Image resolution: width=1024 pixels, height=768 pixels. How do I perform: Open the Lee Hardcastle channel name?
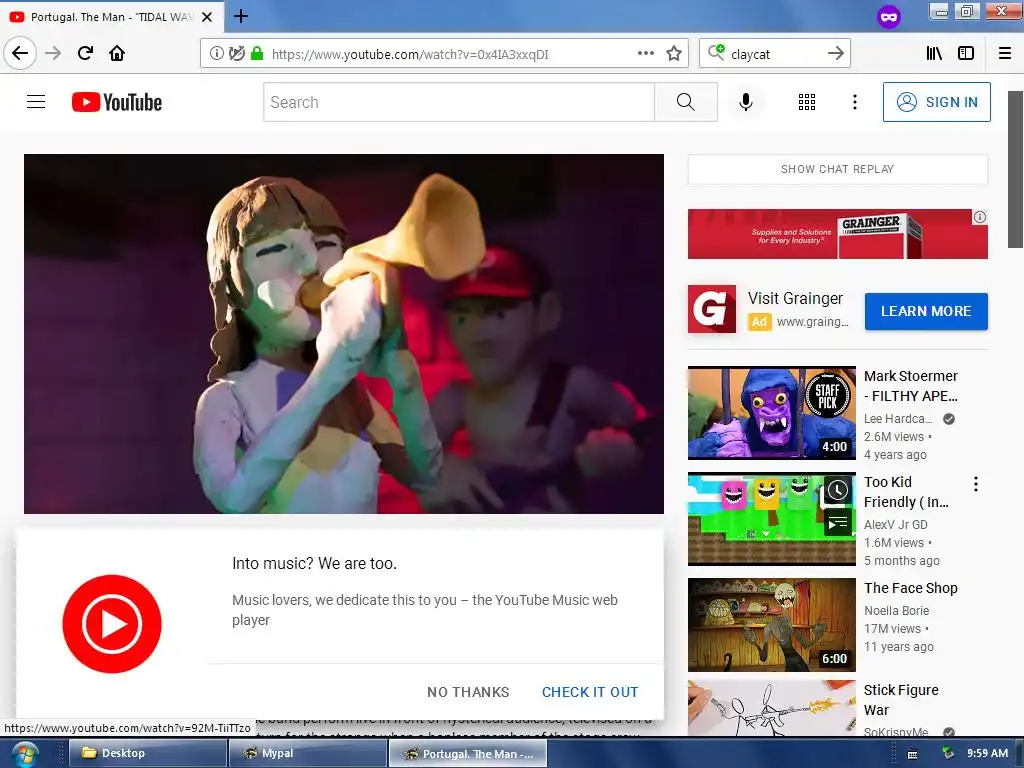(x=898, y=419)
